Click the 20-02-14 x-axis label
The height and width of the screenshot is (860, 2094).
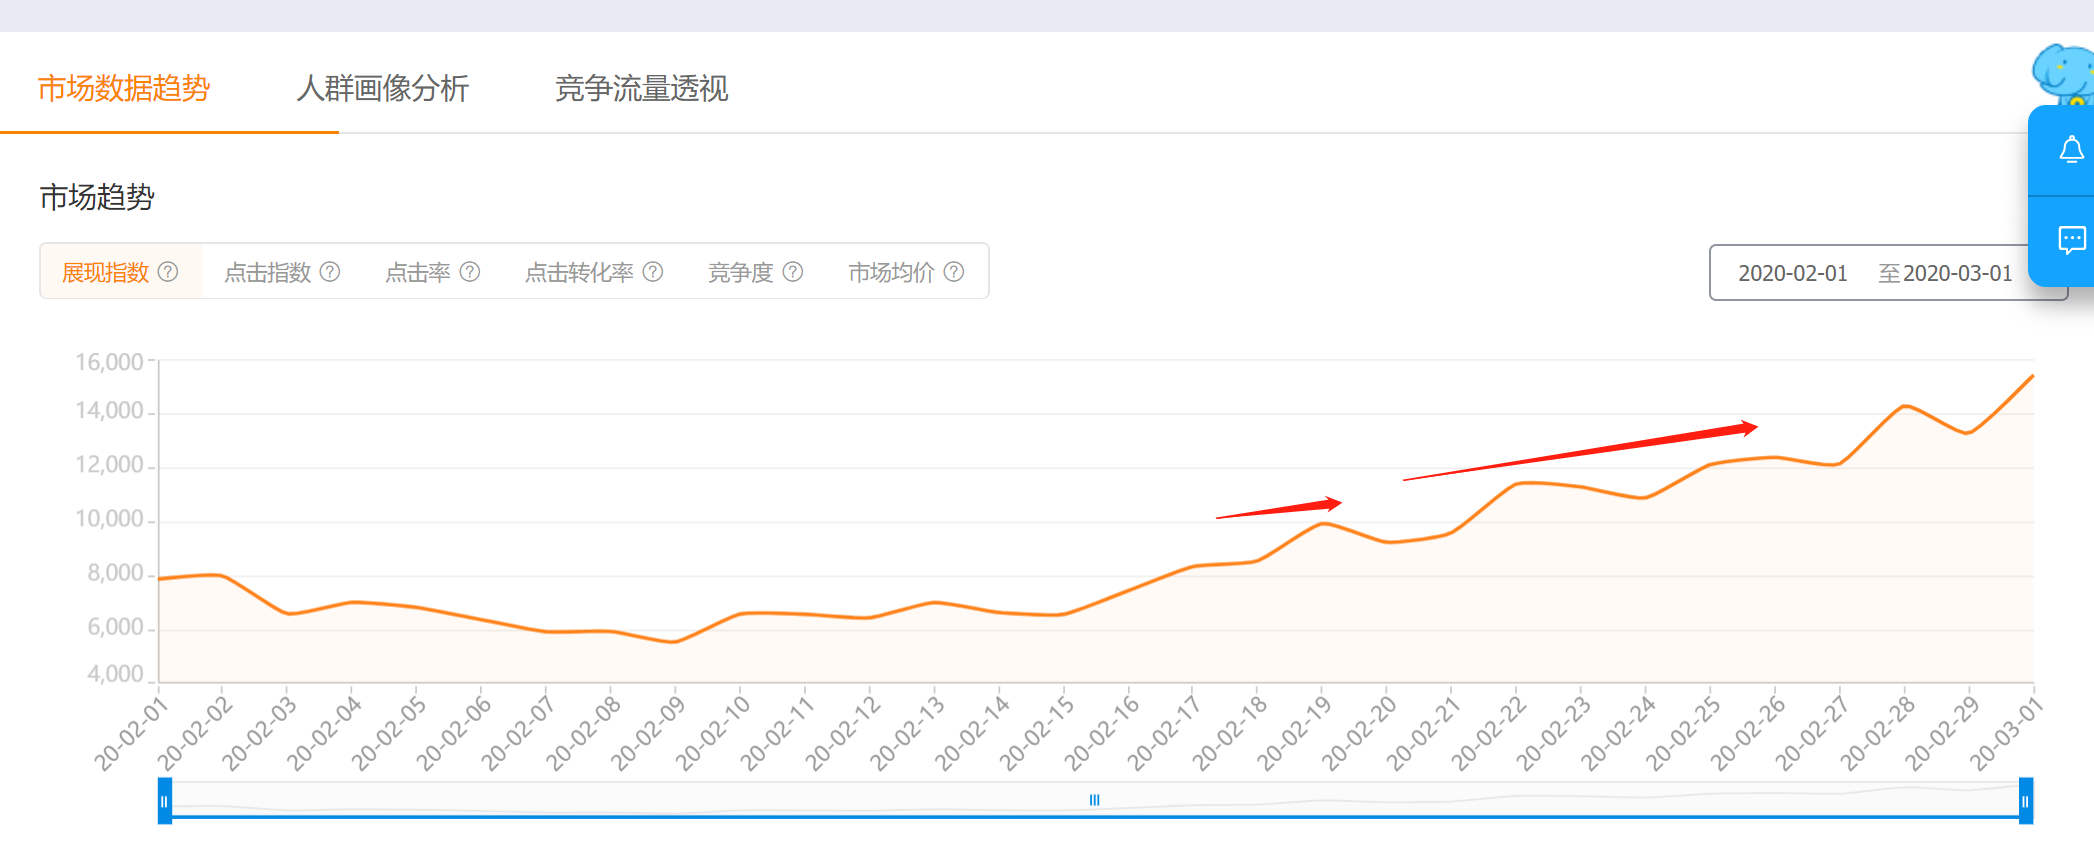click(972, 733)
